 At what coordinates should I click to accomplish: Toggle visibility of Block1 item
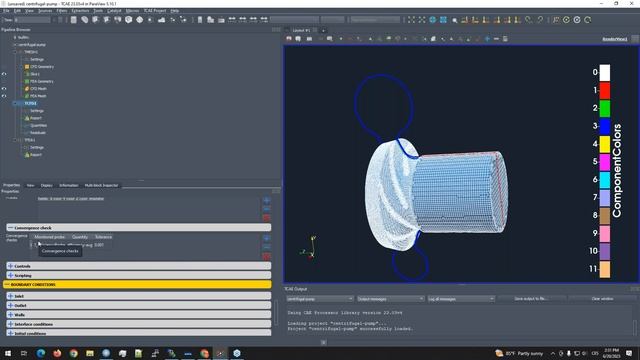coord(4,74)
